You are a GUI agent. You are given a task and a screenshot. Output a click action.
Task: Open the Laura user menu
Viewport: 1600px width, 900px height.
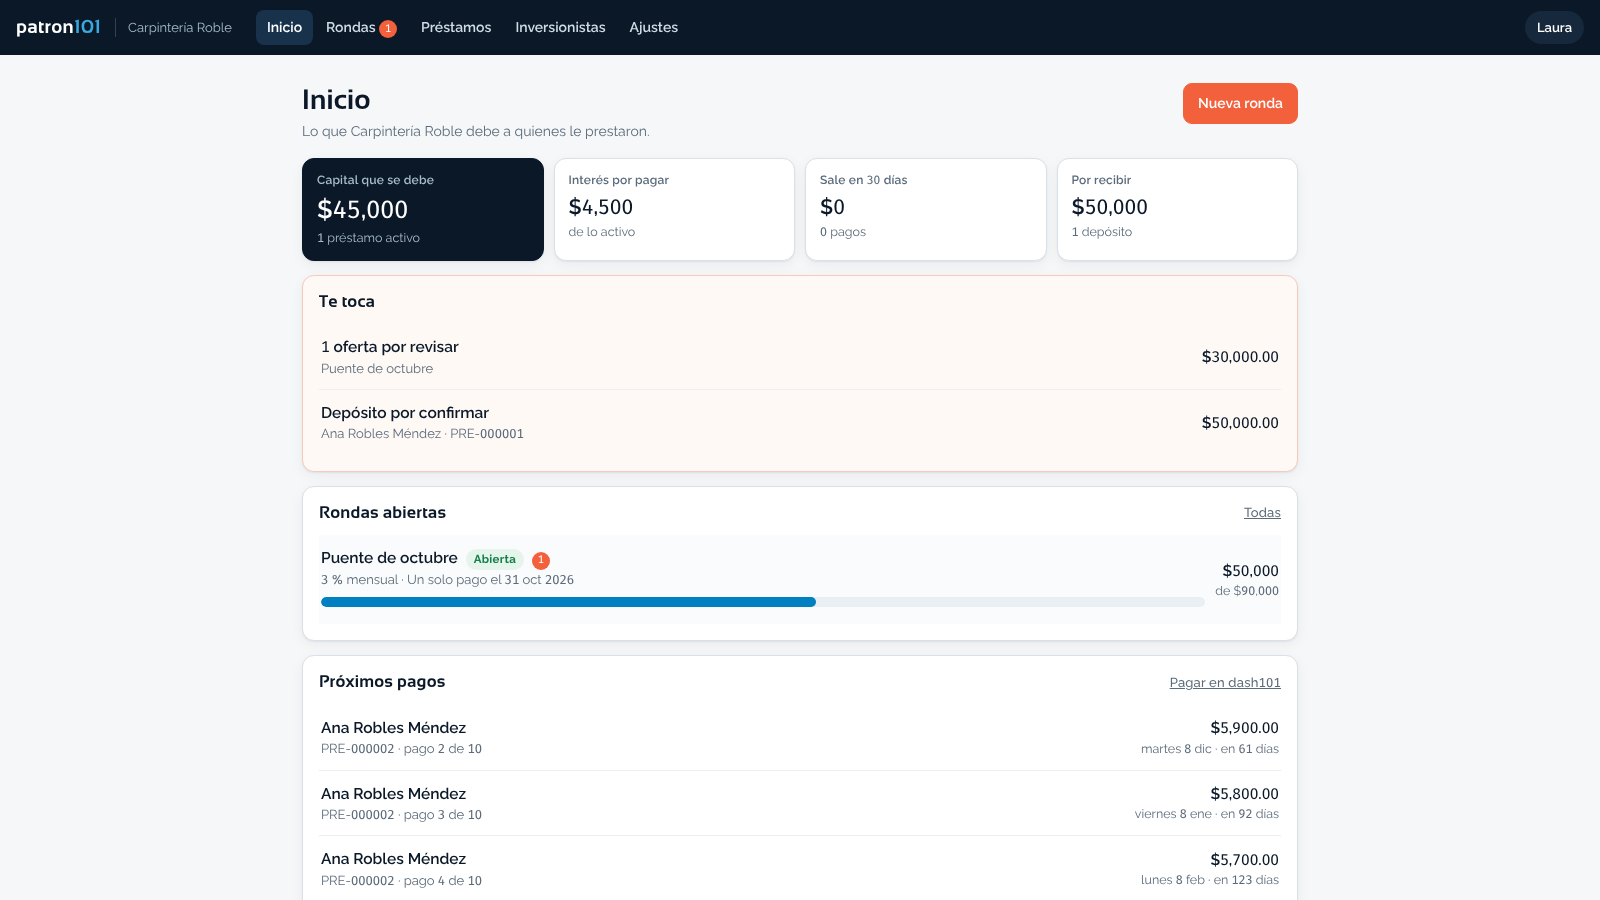(1554, 27)
